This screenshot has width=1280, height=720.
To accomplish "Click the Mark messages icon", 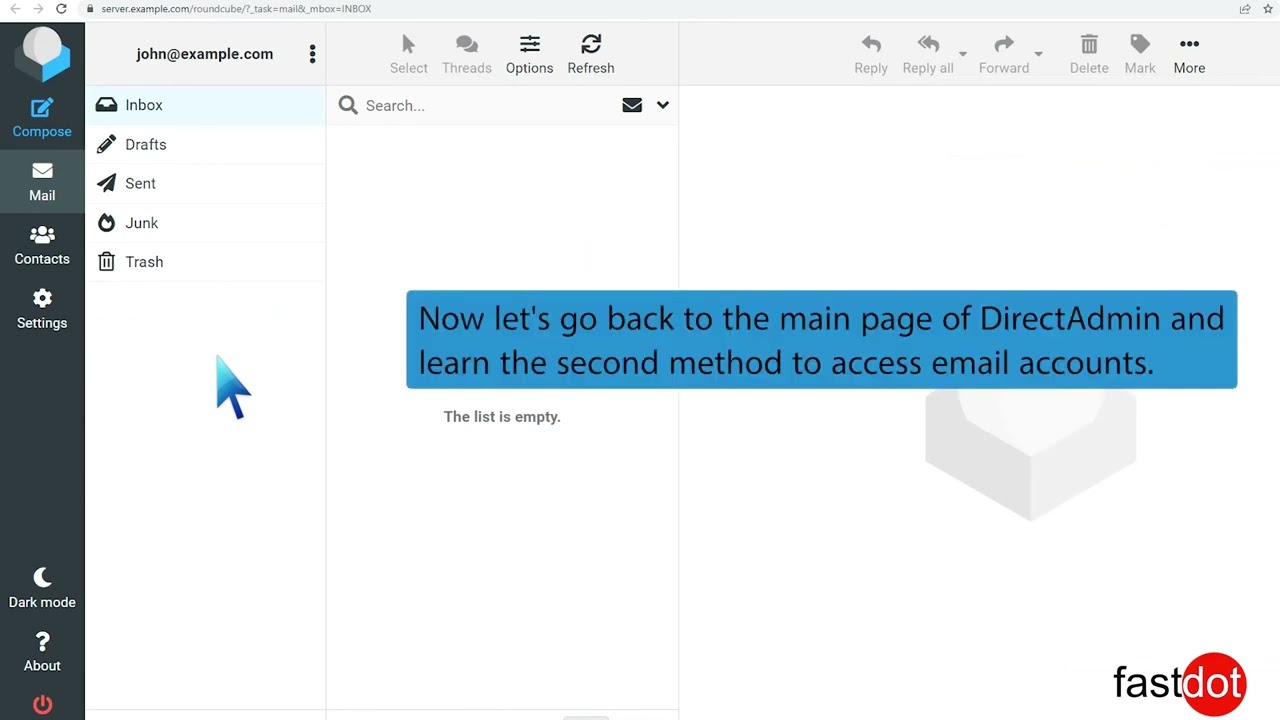I will pyautogui.click(x=1140, y=53).
